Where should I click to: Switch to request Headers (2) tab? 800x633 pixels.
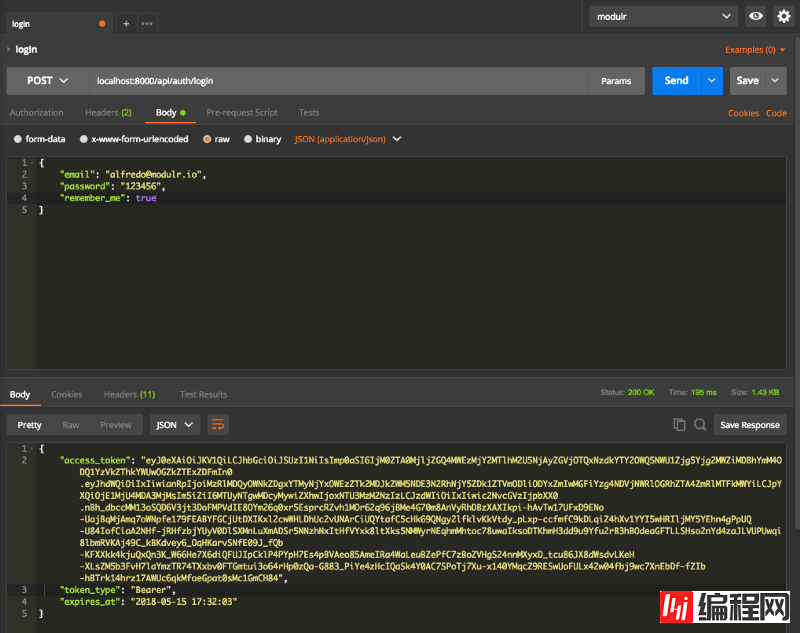pos(108,112)
